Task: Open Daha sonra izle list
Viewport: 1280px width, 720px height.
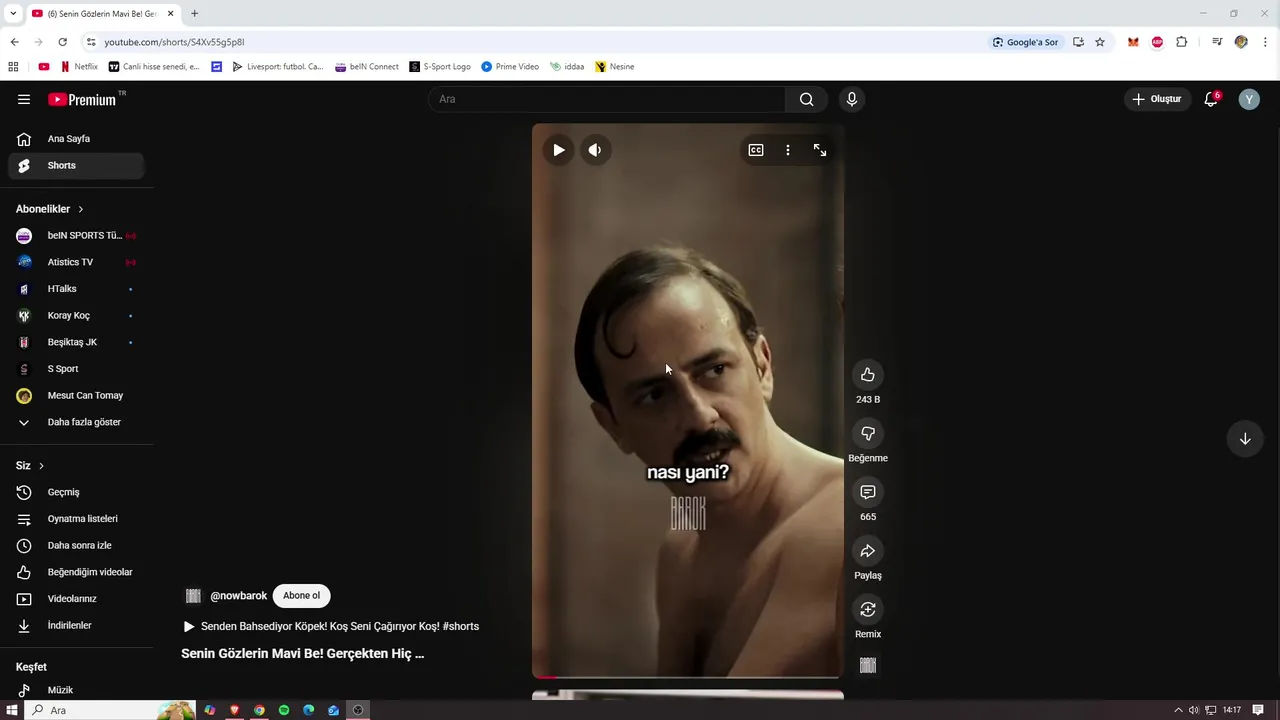Action: pyautogui.click(x=76, y=546)
